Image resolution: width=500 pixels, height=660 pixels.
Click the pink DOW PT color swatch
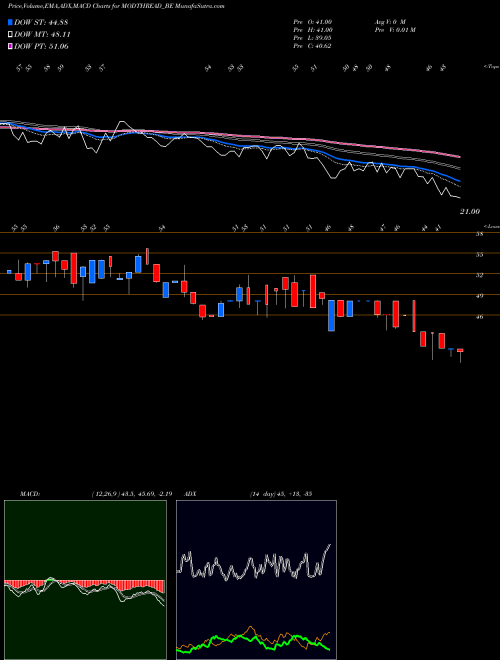tap(10, 46)
